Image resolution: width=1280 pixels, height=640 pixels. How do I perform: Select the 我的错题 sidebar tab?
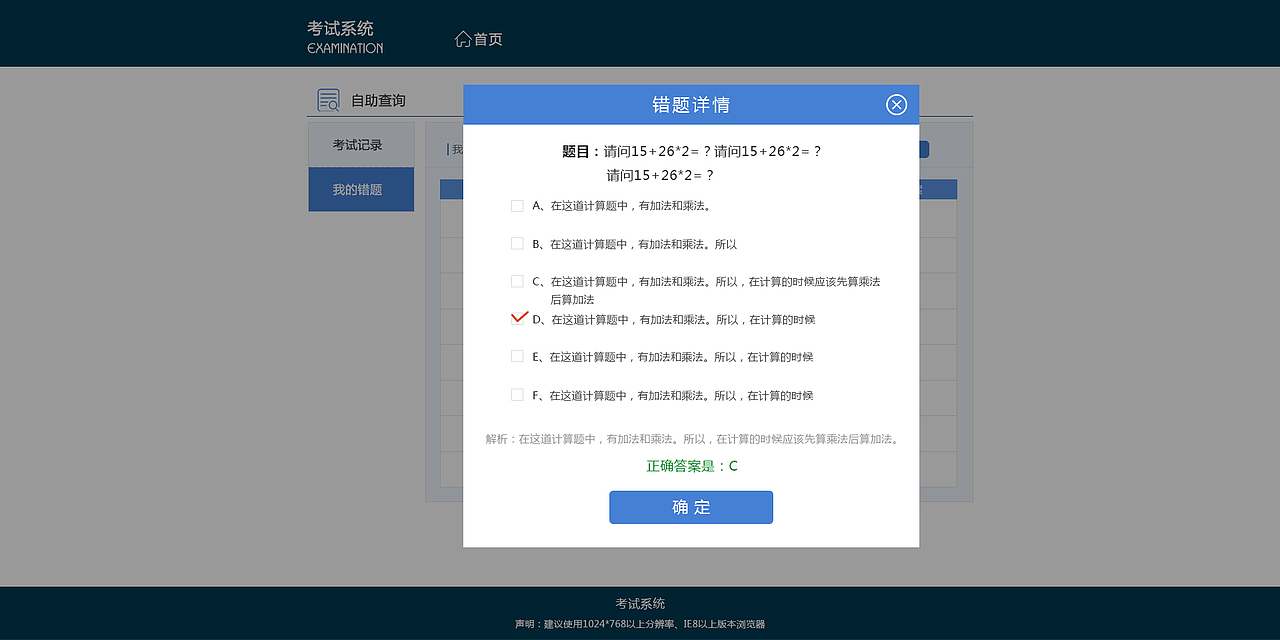point(360,188)
